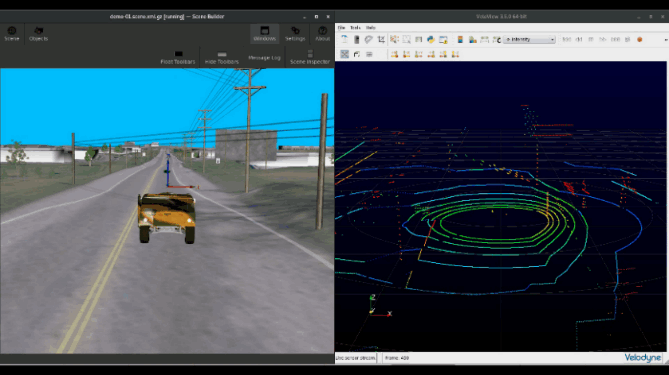The width and height of the screenshot is (669, 375).
Task: Click the third icon in VeloView's lower toolbar
Action: [369, 54]
